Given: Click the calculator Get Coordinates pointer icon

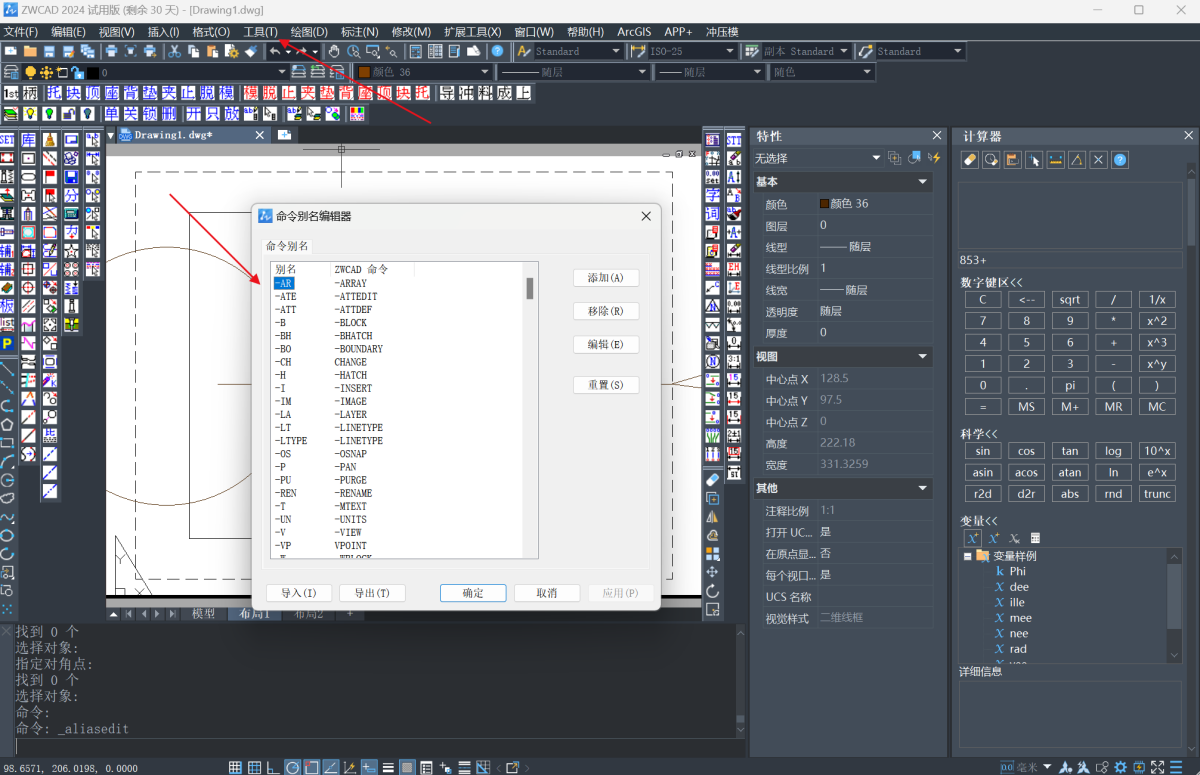Looking at the screenshot, I should tap(1034, 159).
